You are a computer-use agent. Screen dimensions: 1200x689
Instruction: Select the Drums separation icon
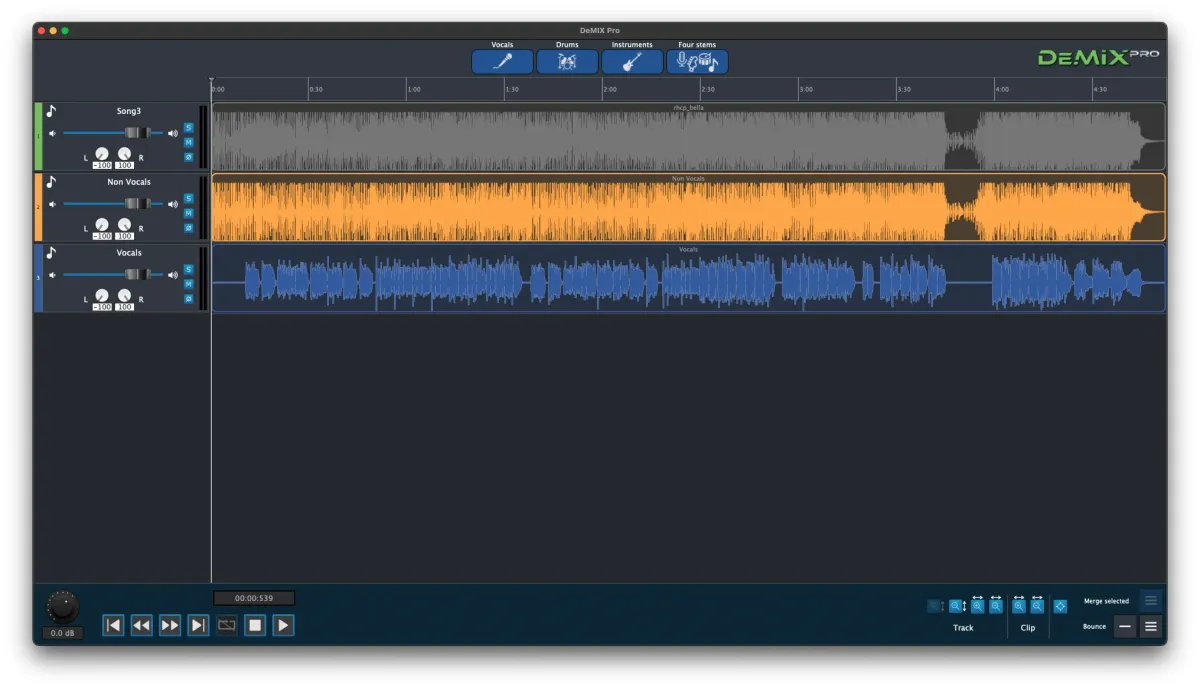pyautogui.click(x=567, y=62)
